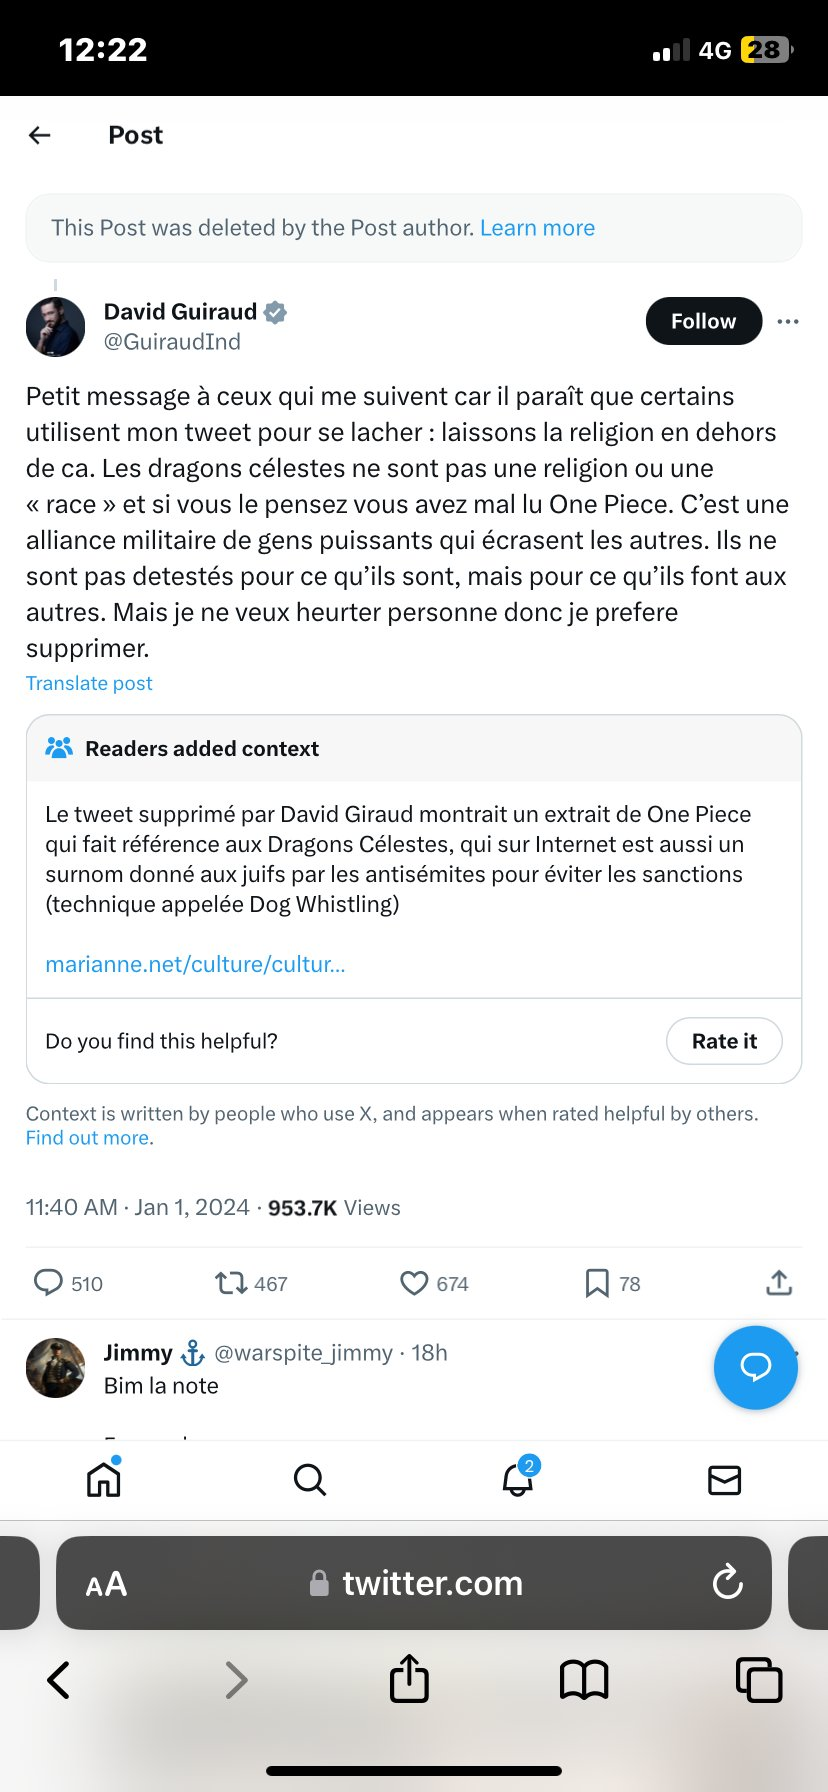Open Safari AA page settings menu
828x1792 pixels.
106,1584
